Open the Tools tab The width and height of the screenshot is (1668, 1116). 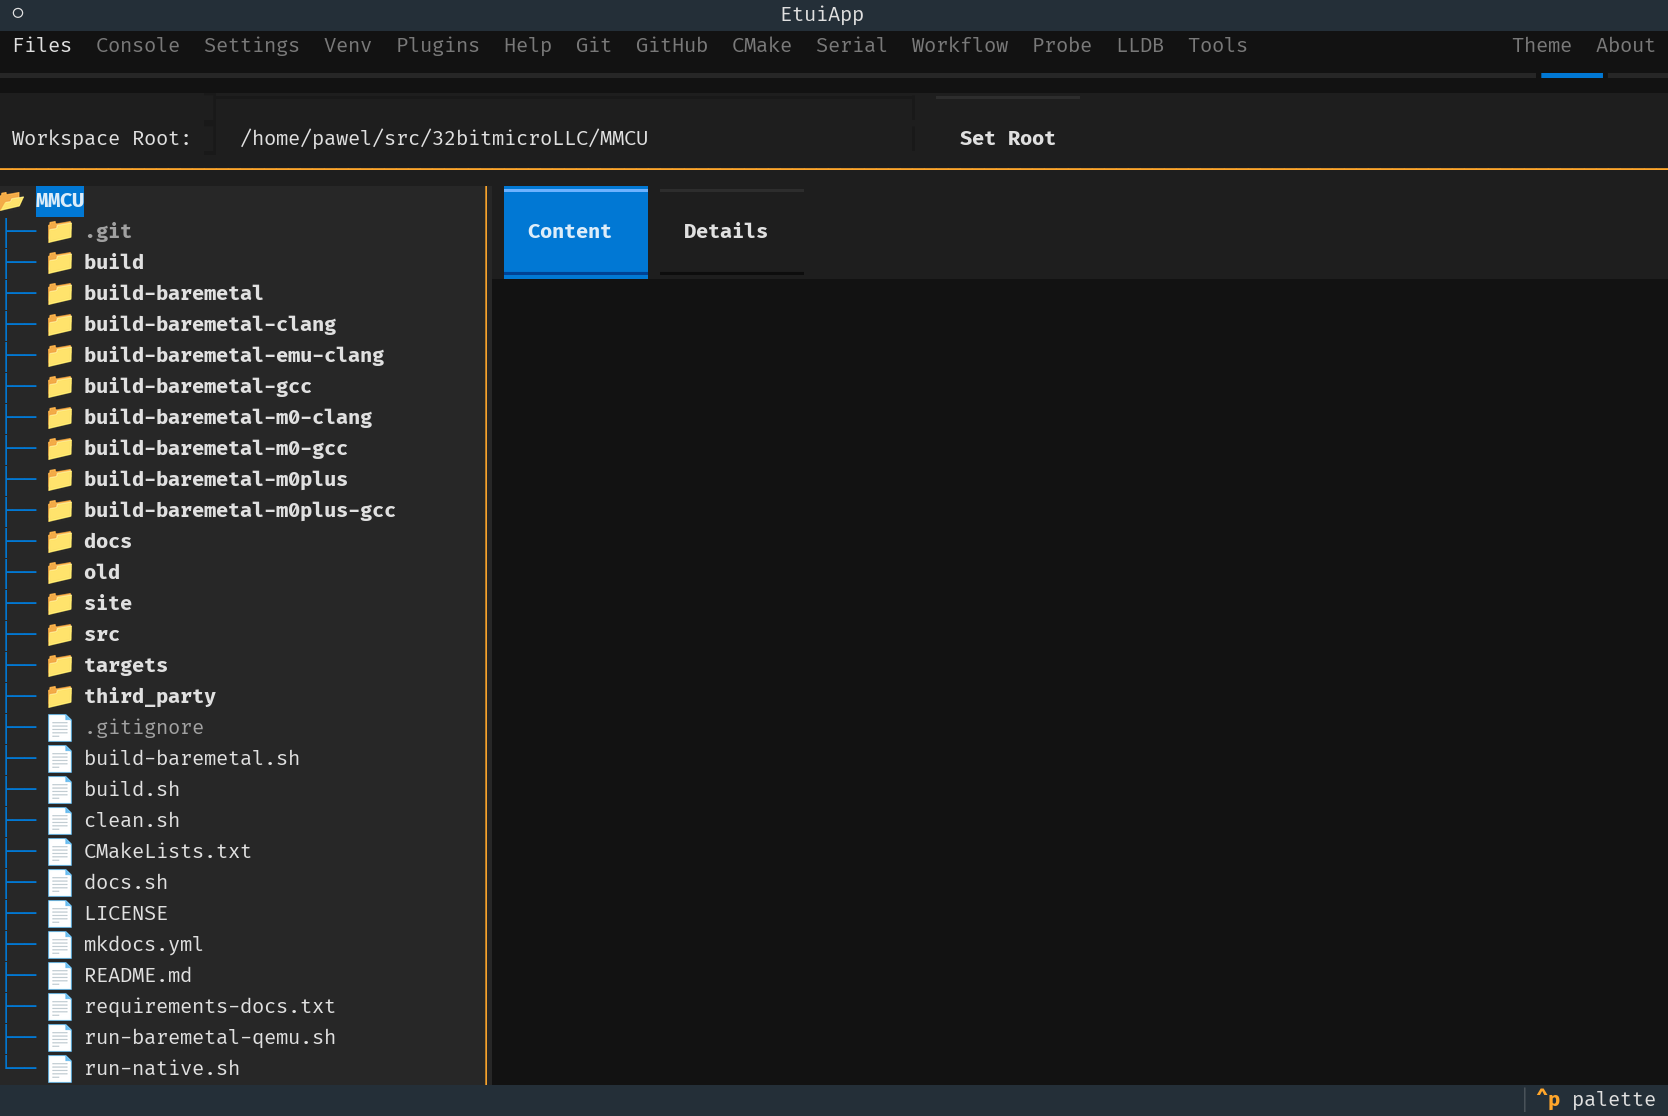(1218, 45)
